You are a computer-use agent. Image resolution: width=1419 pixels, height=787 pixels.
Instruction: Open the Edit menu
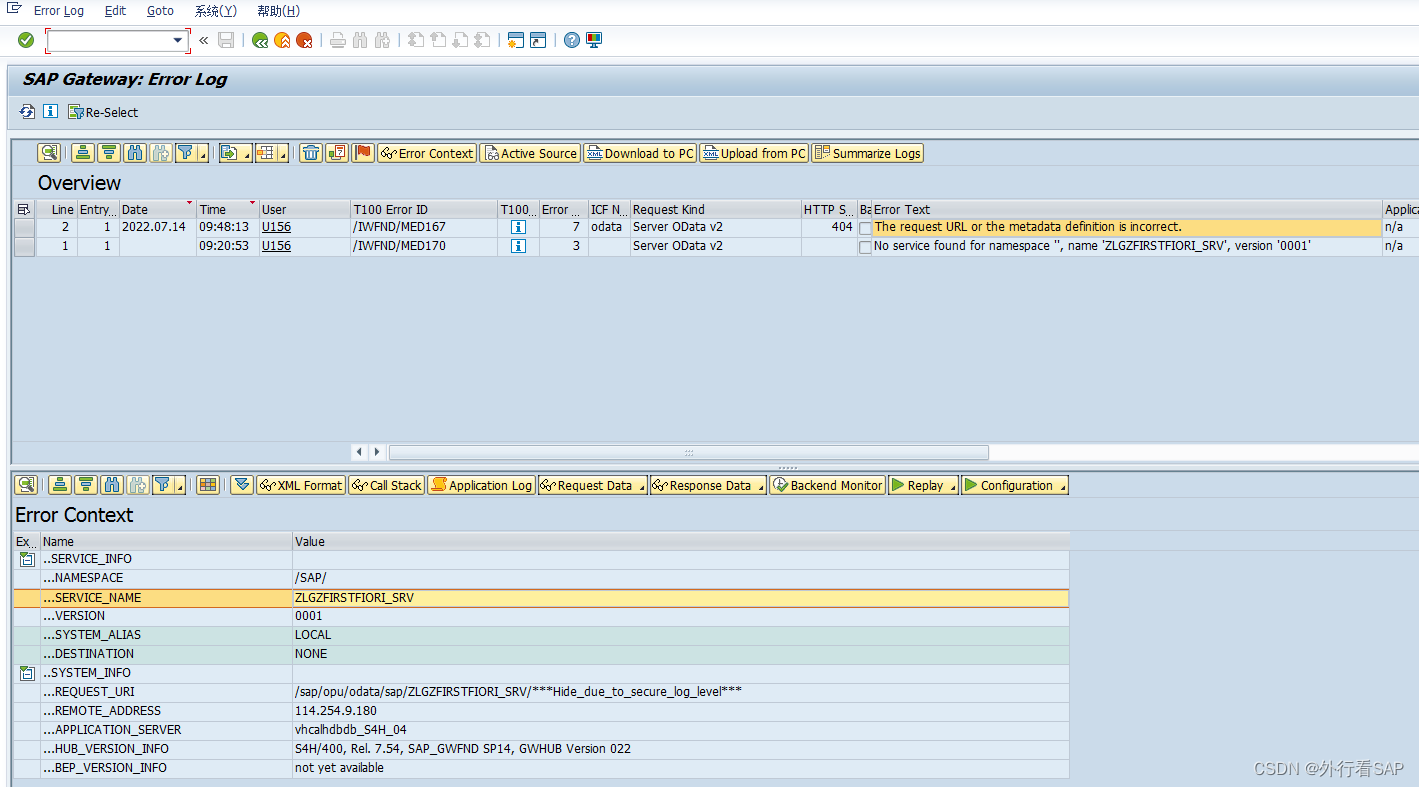(x=115, y=11)
